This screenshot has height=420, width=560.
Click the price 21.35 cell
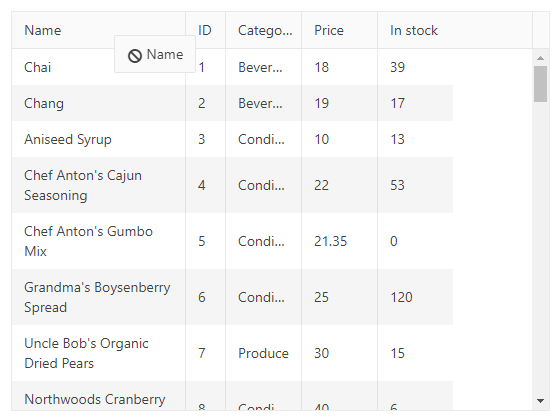coord(340,241)
